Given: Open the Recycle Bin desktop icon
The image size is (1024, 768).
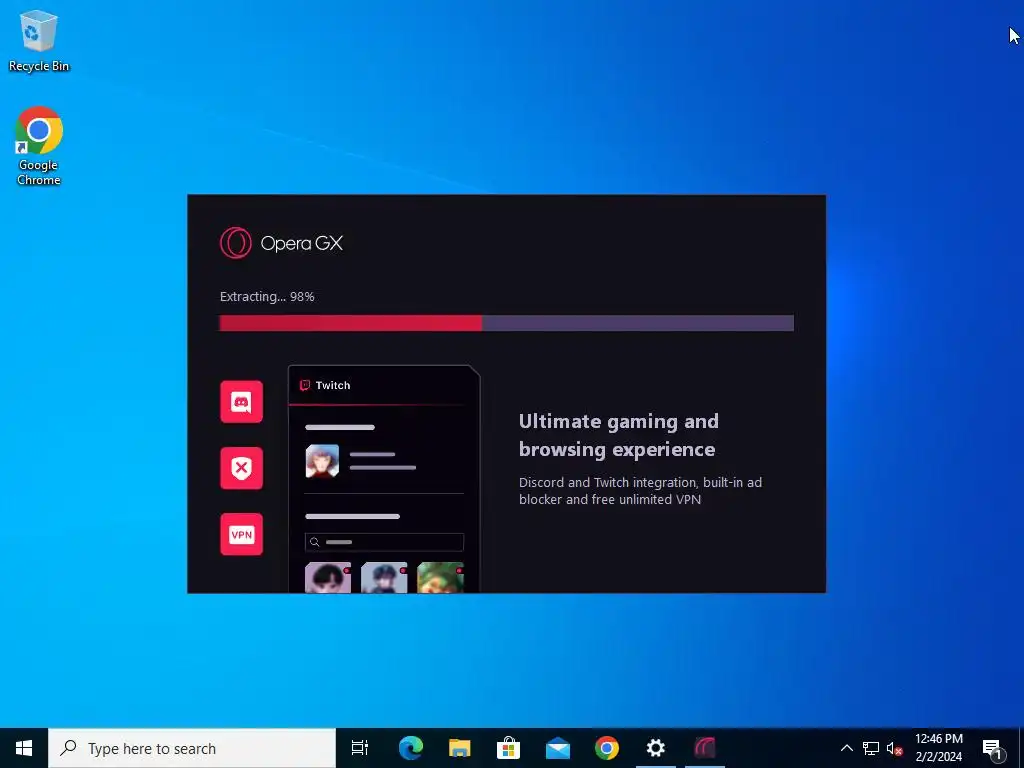Looking at the screenshot, I should (39, 40).
